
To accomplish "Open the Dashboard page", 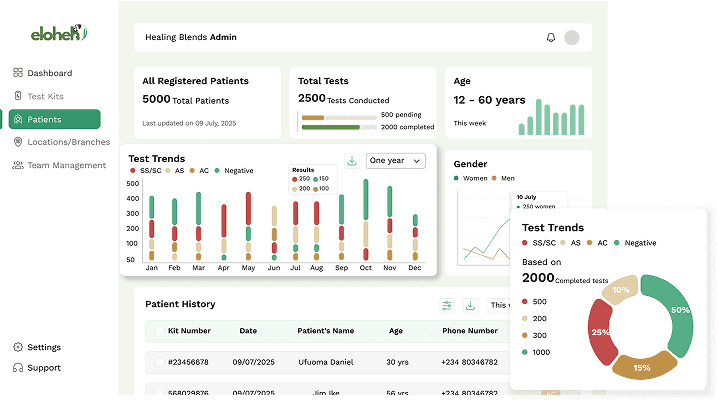I will (49, 73).
